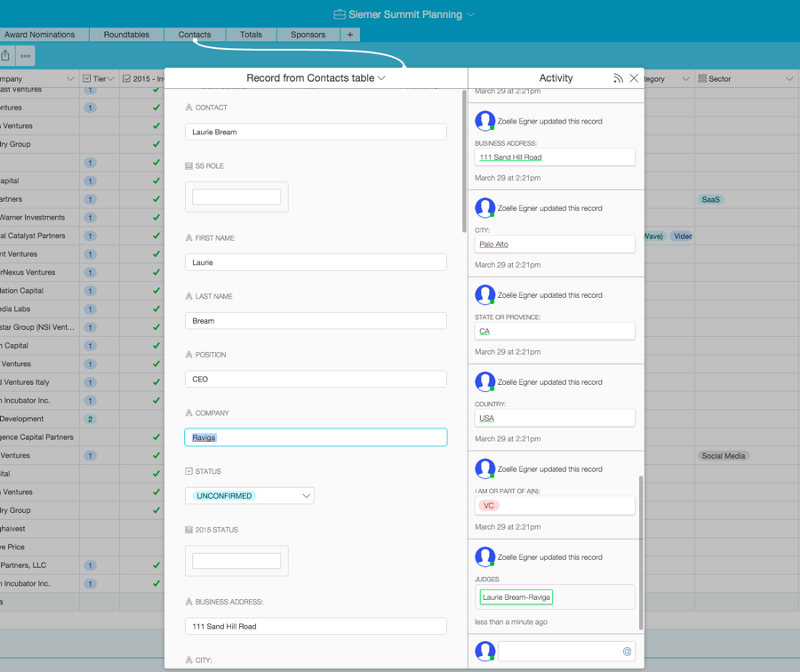Image resolution: width=800 pixels, height=672 pixels.
Task: Switch to the Roundtables tab
Action: 127,35
